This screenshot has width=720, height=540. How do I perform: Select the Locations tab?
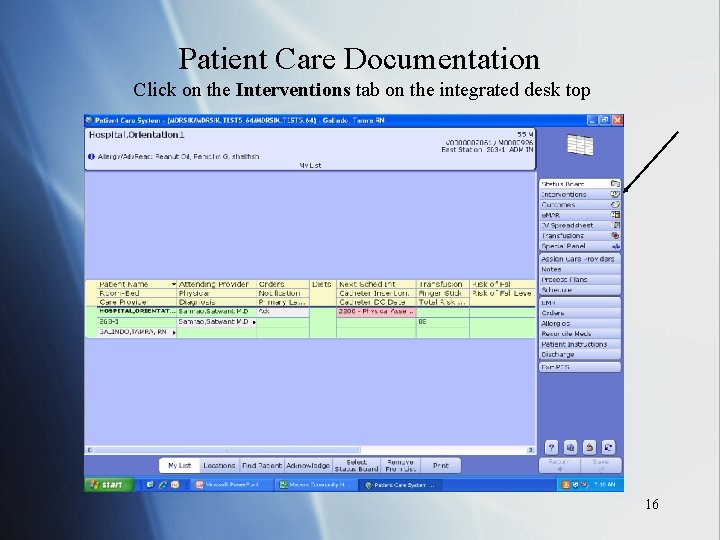click(219, 466)
